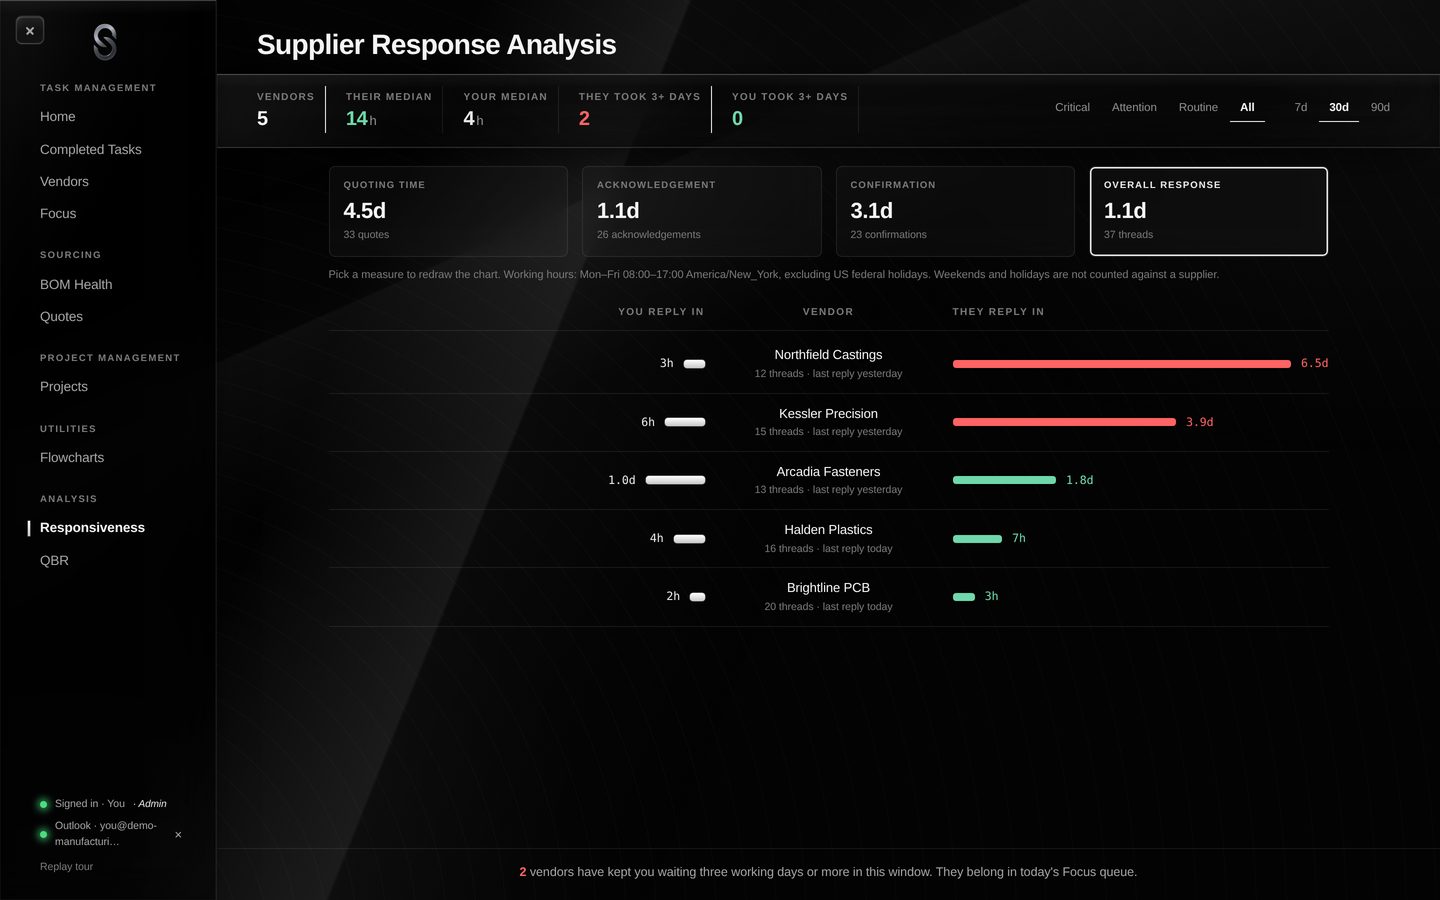Screen dimensions: 1440x900
Task: Click the S chain-link app logo
Action: tap(105, 42)
